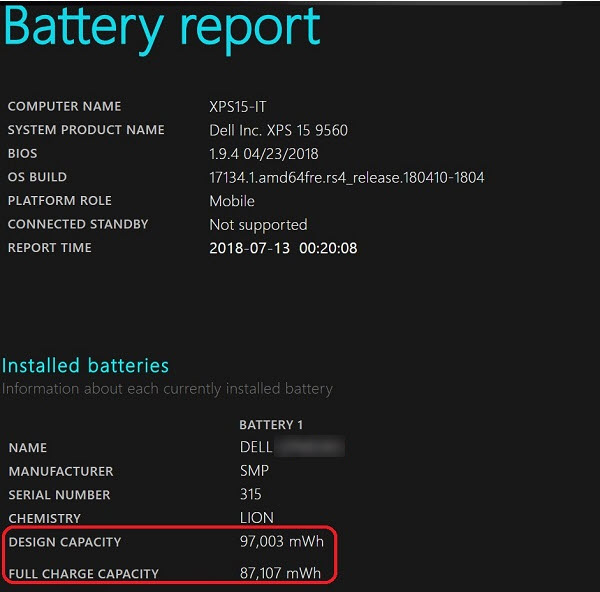This screenshot has width=600, height=592.
Task: Select the Mobile platform role value
Action: (231, 201)
